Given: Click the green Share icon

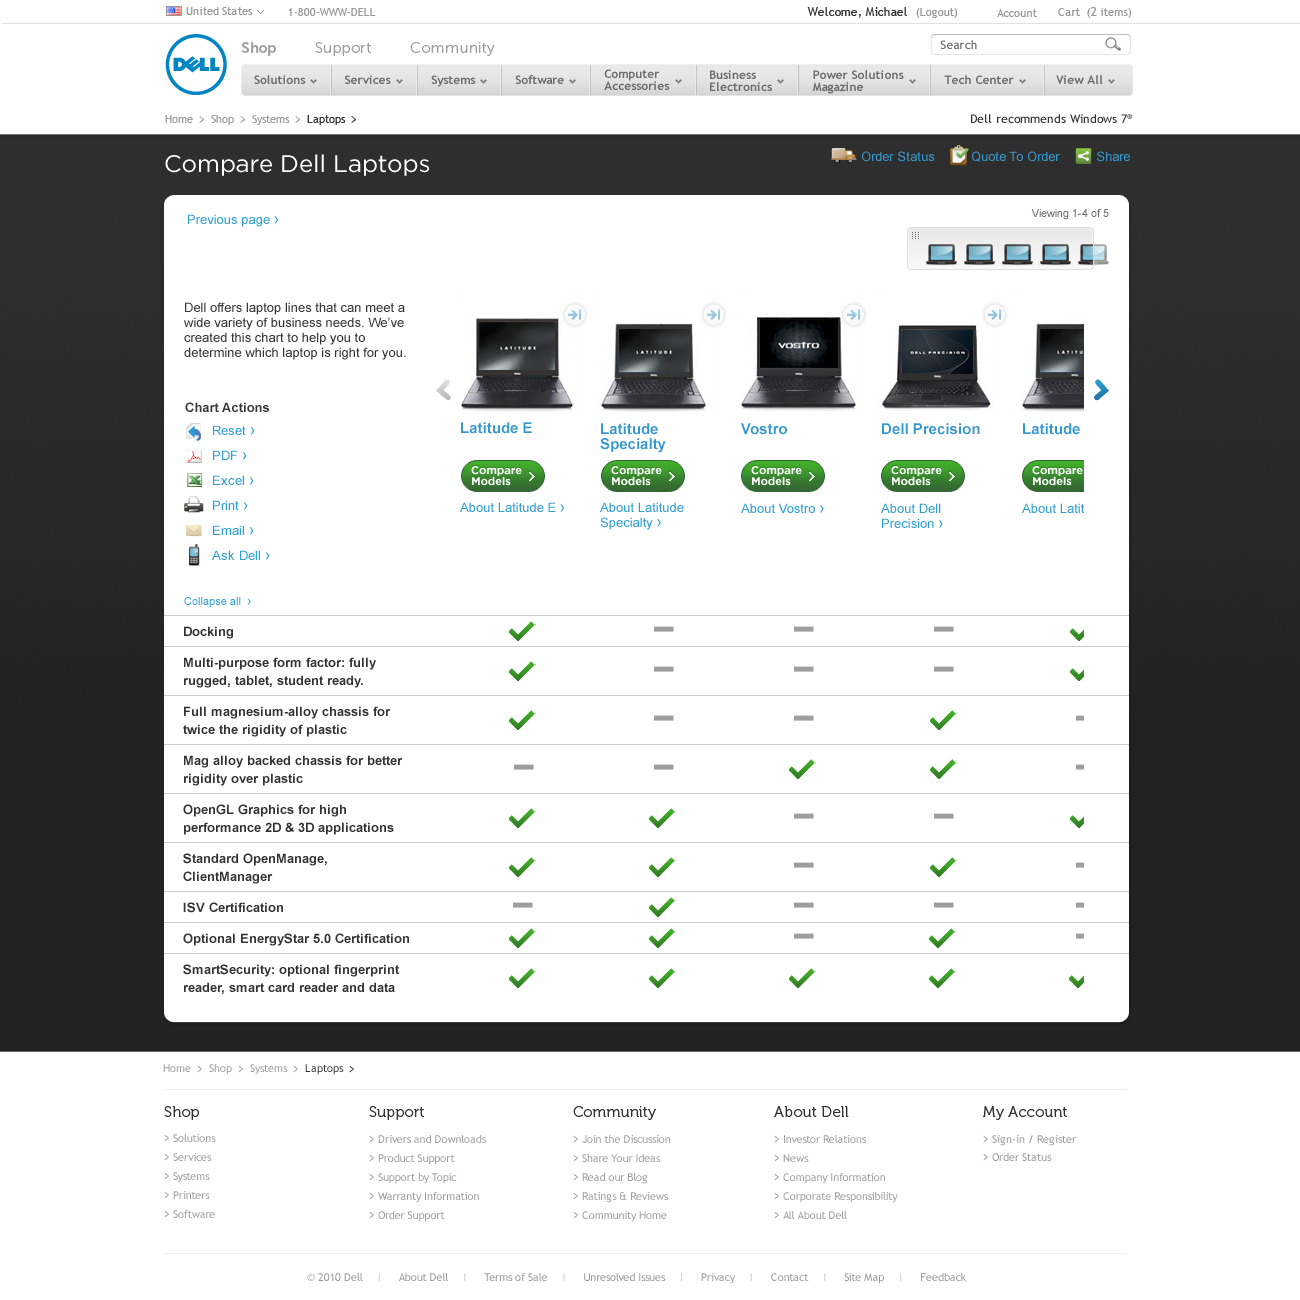Looking at the screenshot, I should click(x=1083, y=156).
